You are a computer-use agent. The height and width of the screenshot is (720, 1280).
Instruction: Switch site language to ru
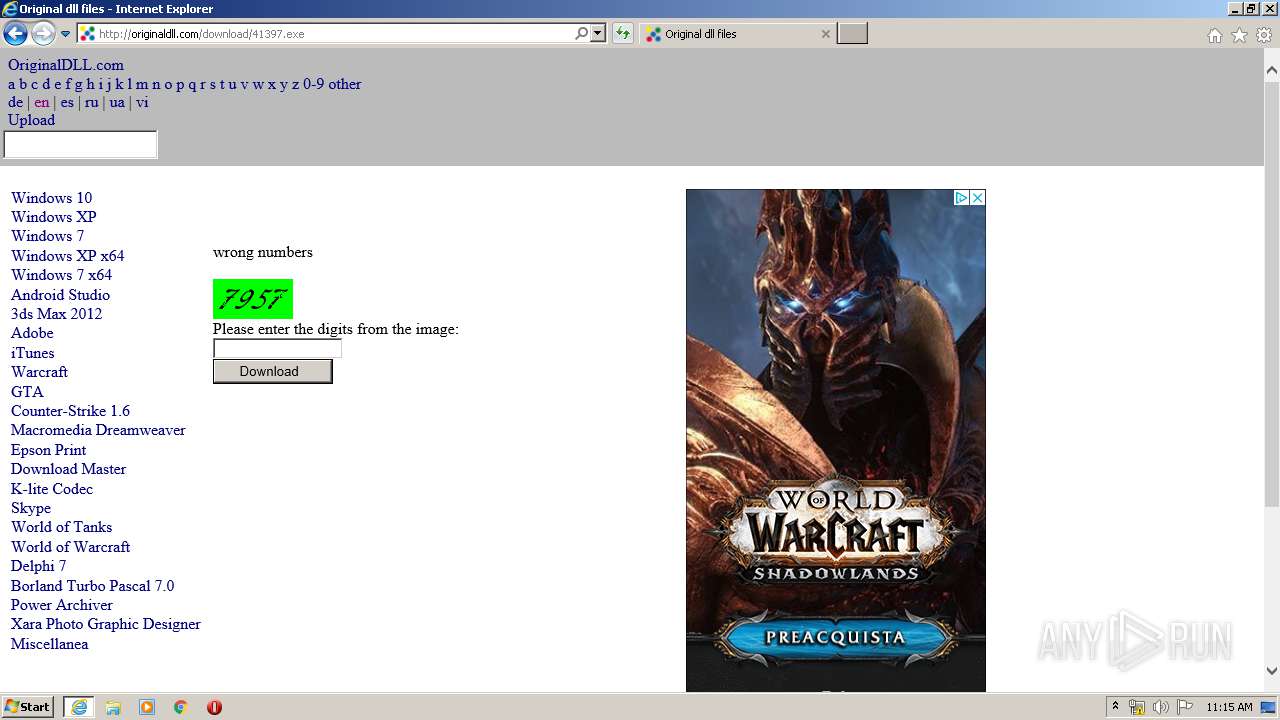91,102
